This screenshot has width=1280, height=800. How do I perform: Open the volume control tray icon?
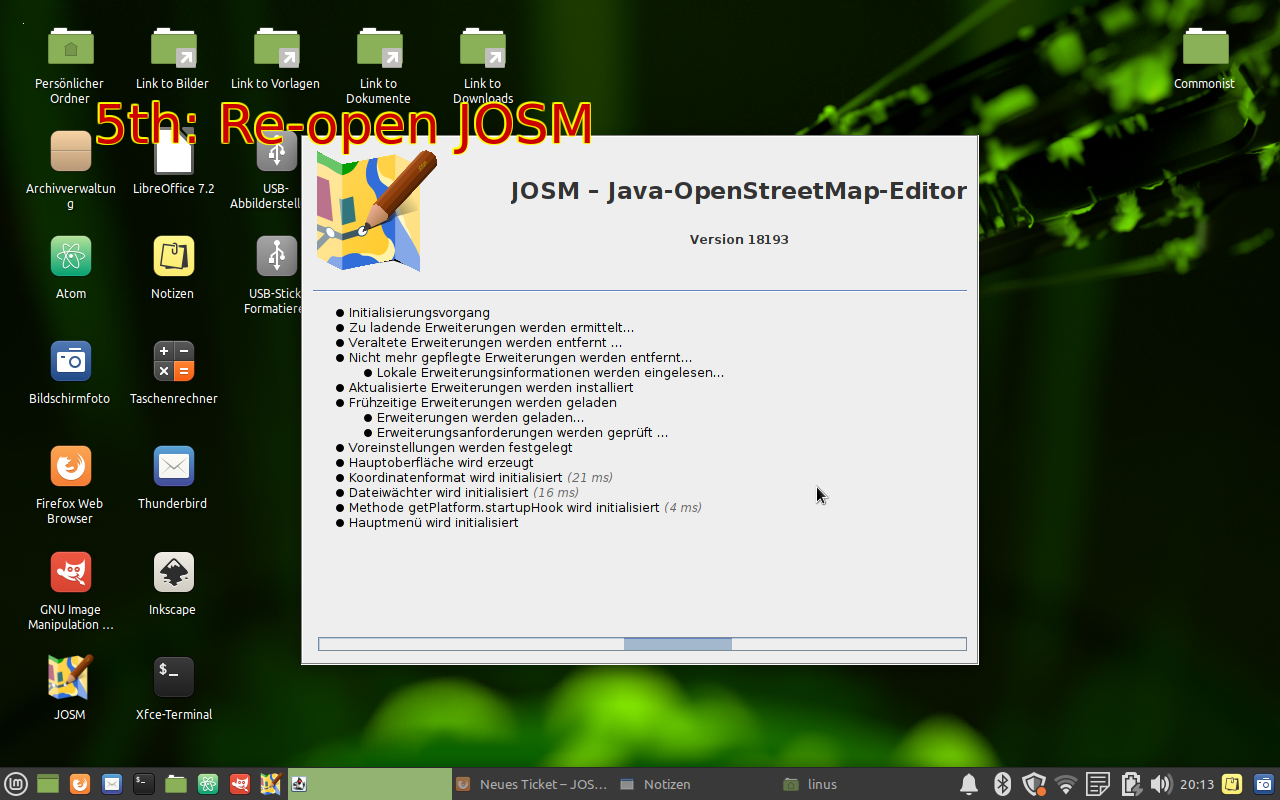(x=1161, y=784)
